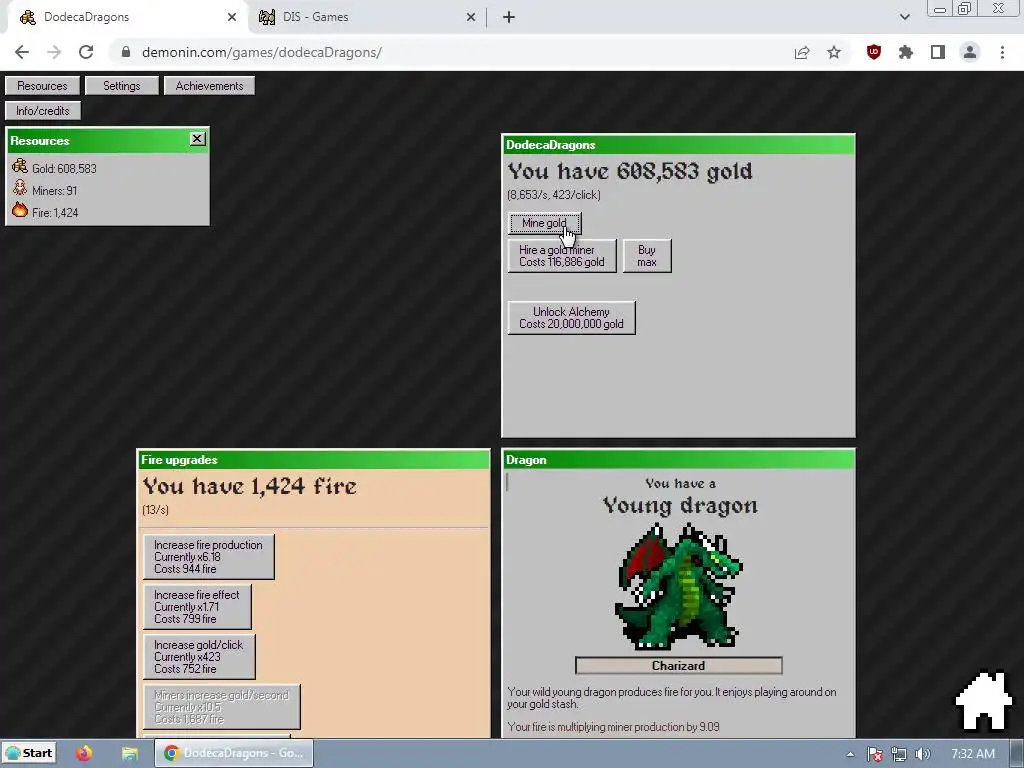This screenshot has height=768, width=1024.
Task: Open the Chrome profile avatar
Action: point(970,52)
